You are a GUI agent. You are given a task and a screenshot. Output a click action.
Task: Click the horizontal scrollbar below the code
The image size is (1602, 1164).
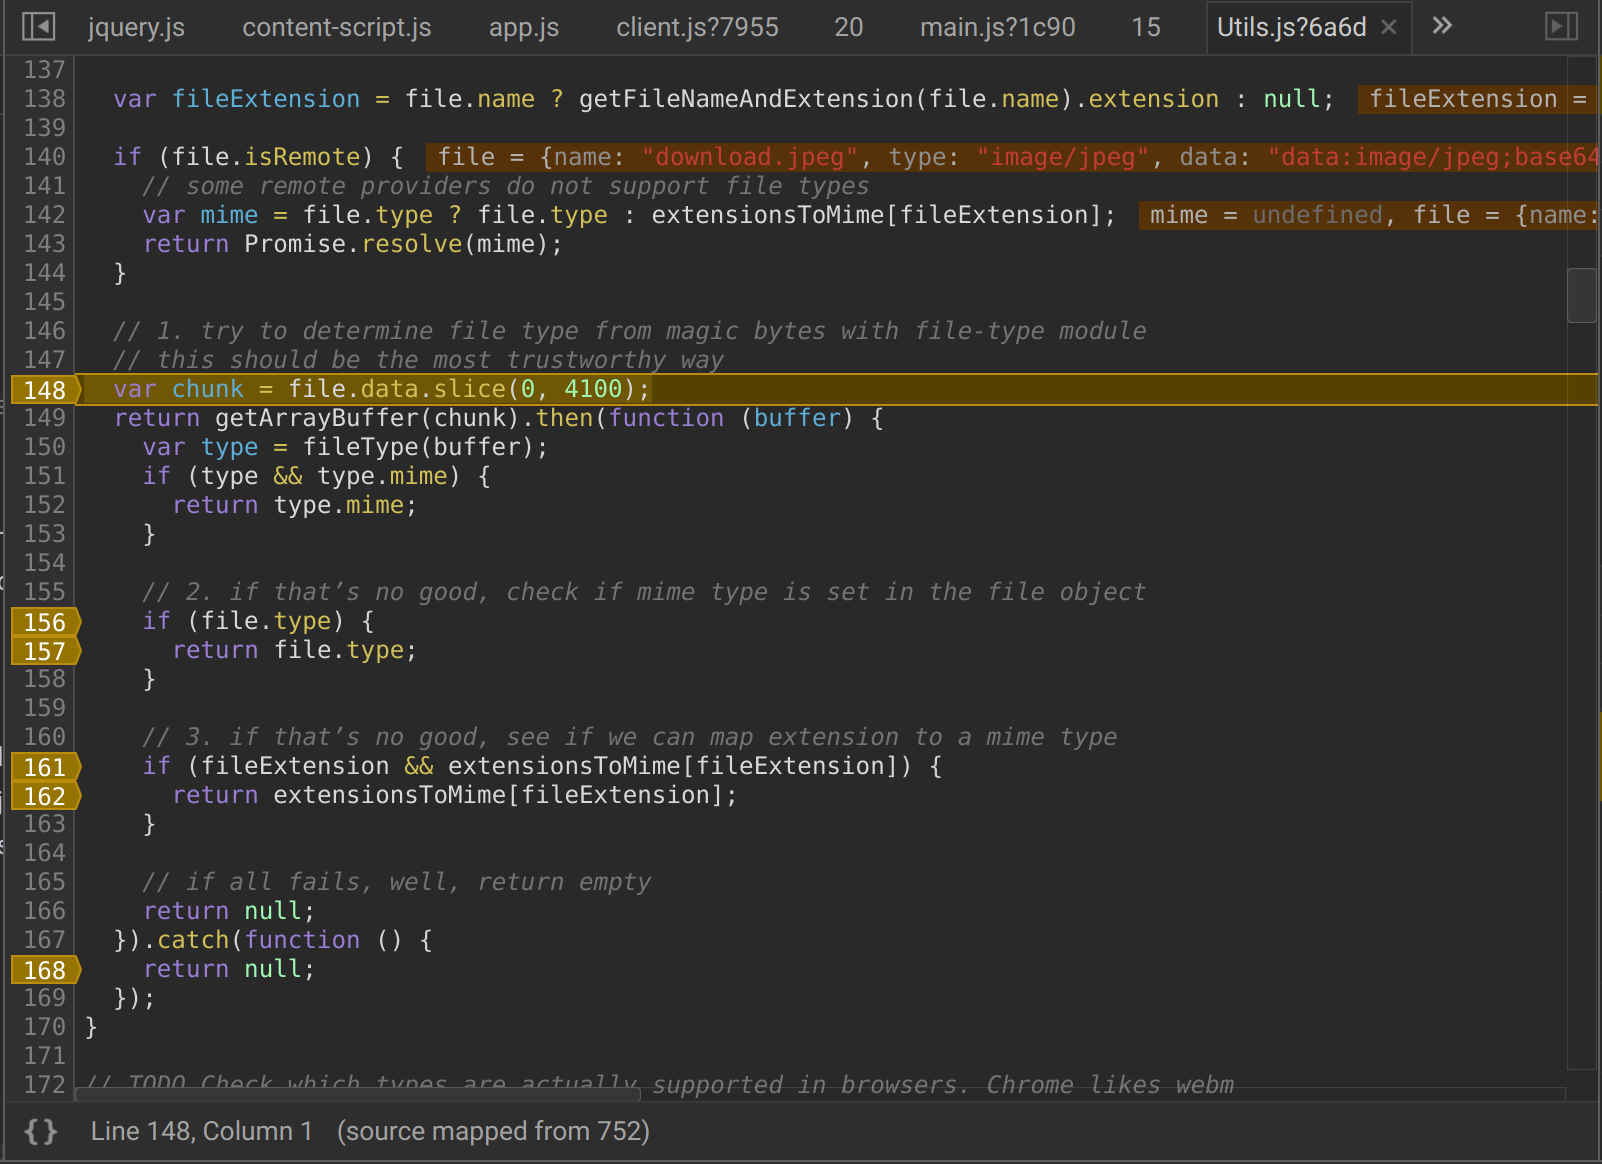click(x=350, y=1095)
